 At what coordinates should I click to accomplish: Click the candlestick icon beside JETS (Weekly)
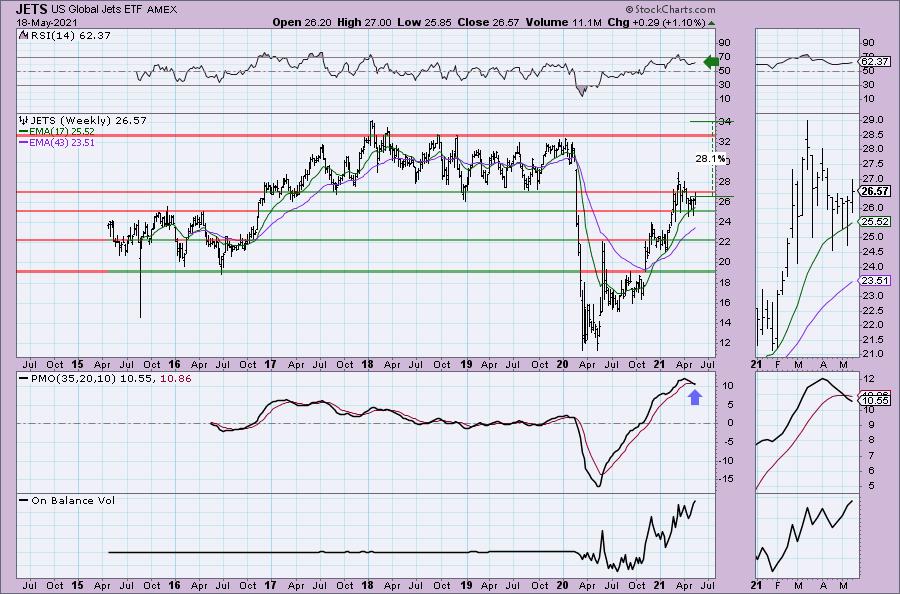click(23, 121)
